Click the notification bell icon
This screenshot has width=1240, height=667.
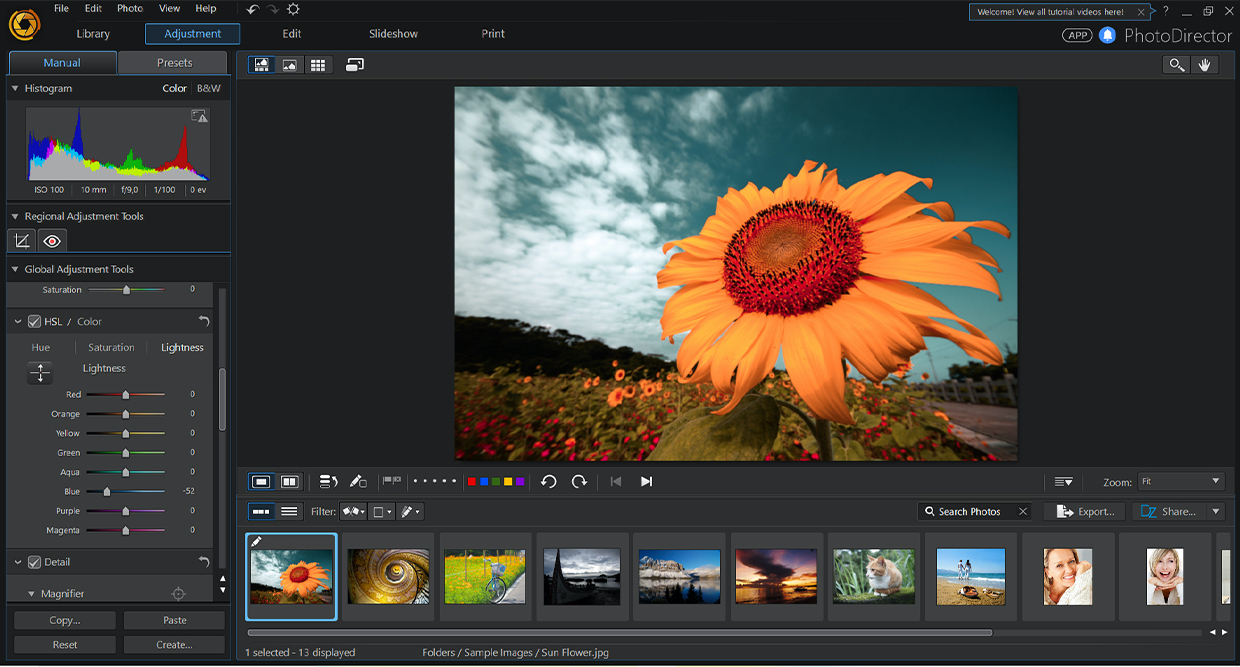point(1107,35)
